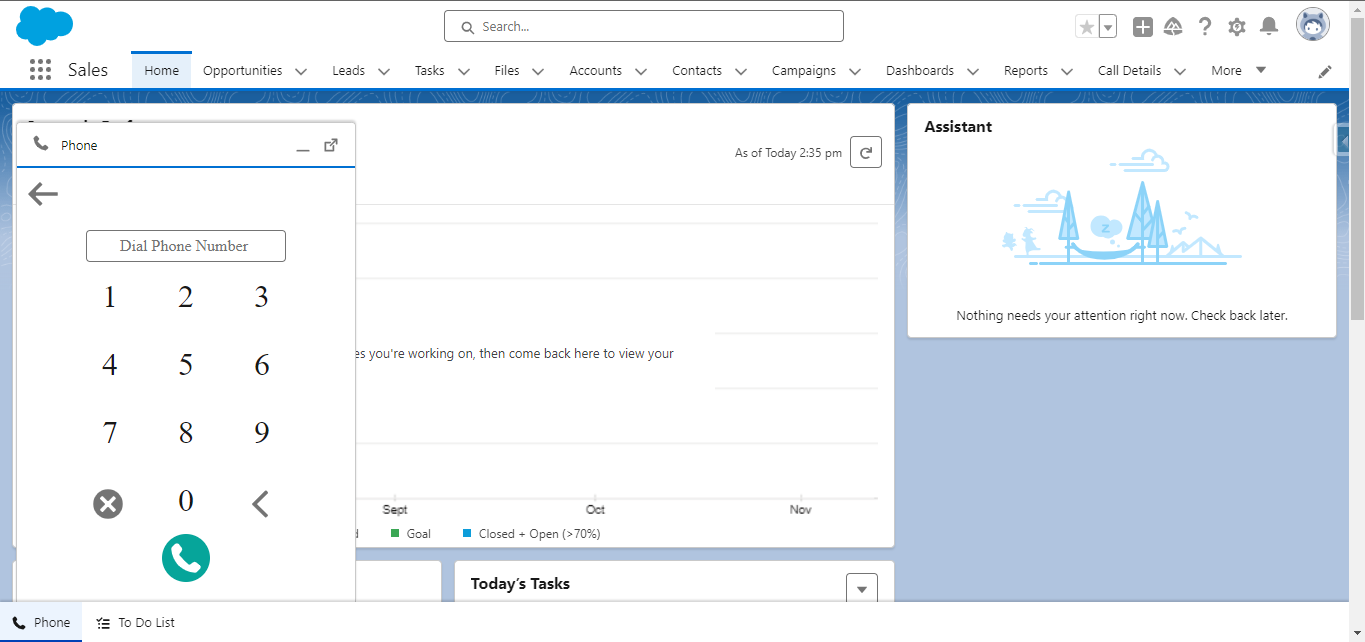Focus the Dial Phone Number field
Image resolution: width=1365 pixels, height=642 pixels.
pos(186,246)
